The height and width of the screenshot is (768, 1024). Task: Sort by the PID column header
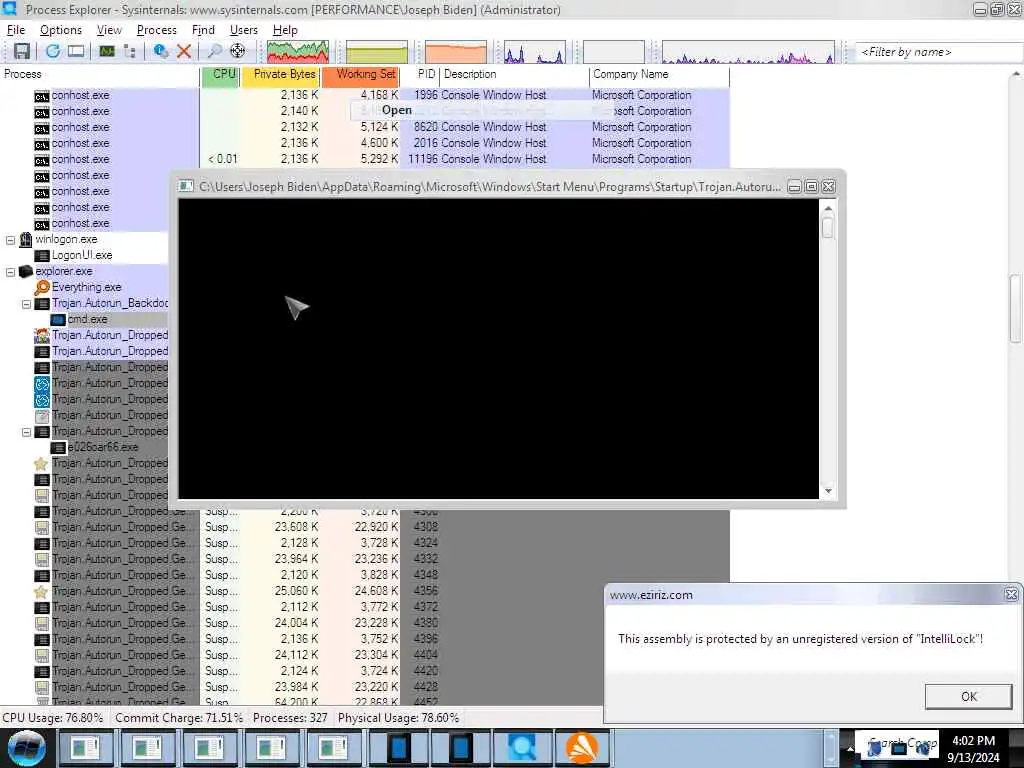tap(420, 74)
